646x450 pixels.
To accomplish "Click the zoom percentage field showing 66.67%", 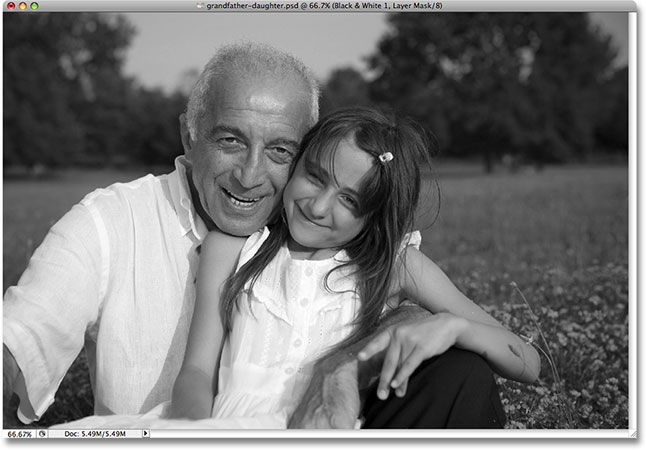I will 19,434.
